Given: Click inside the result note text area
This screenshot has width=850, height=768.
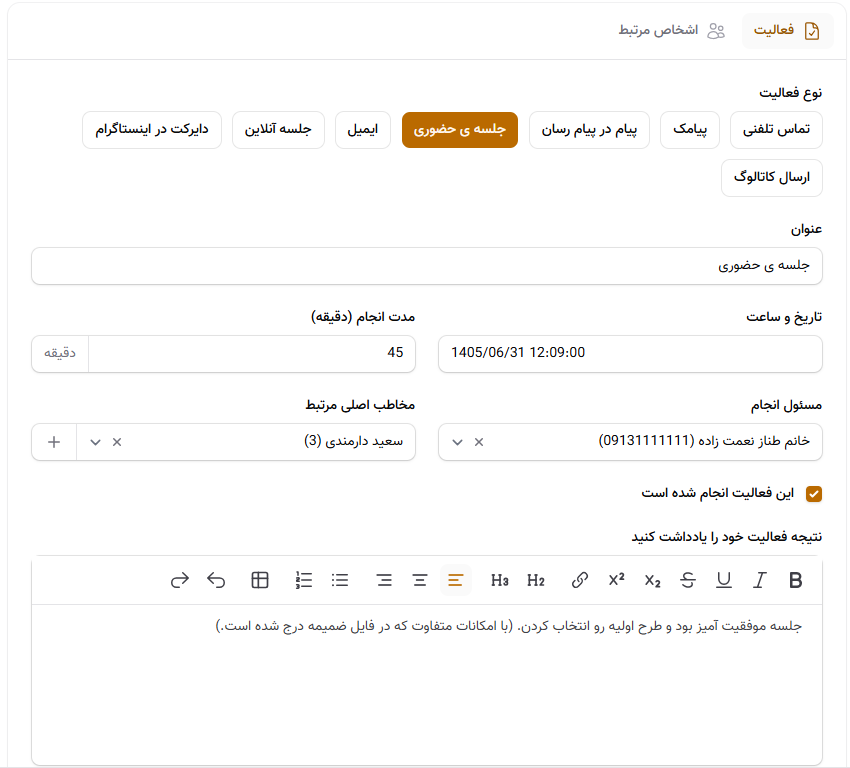Looking at the screenshot, I should tap(427, 685).
